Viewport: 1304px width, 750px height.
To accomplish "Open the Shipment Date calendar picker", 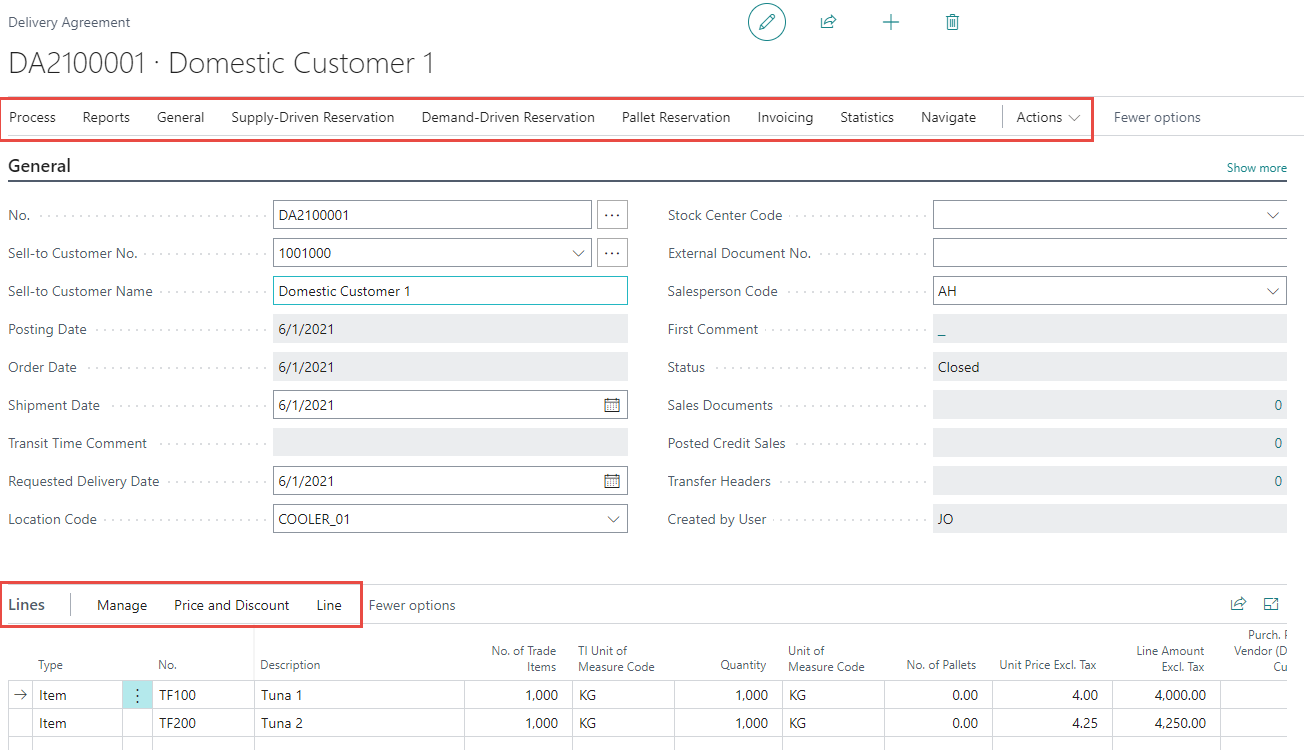I will (x=612, y=405).
